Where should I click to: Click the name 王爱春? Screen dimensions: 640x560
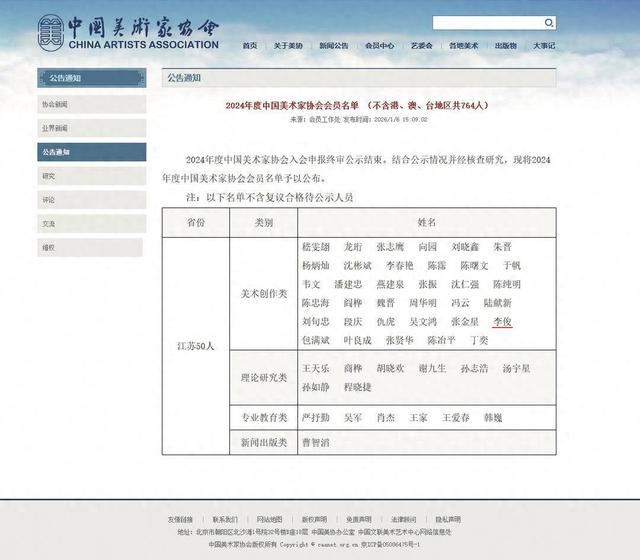(x=456, y=418)
